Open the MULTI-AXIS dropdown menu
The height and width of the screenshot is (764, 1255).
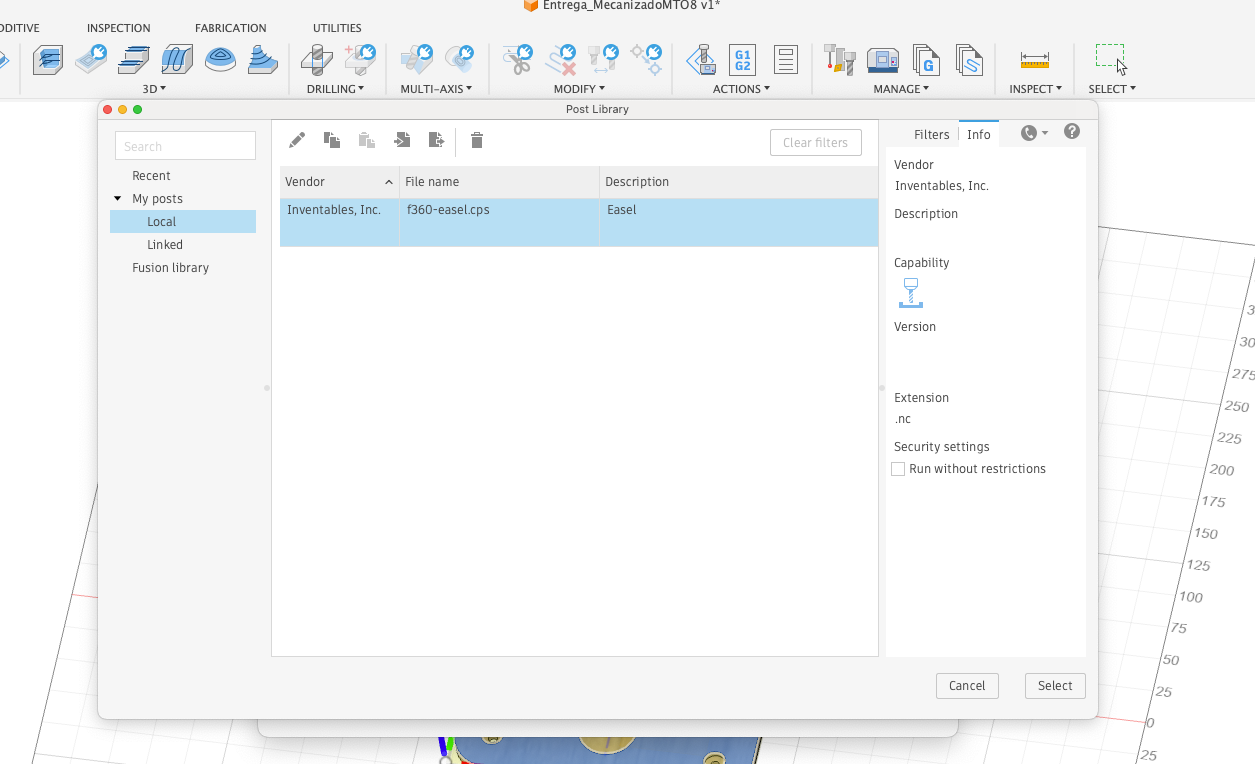[436, 89]
